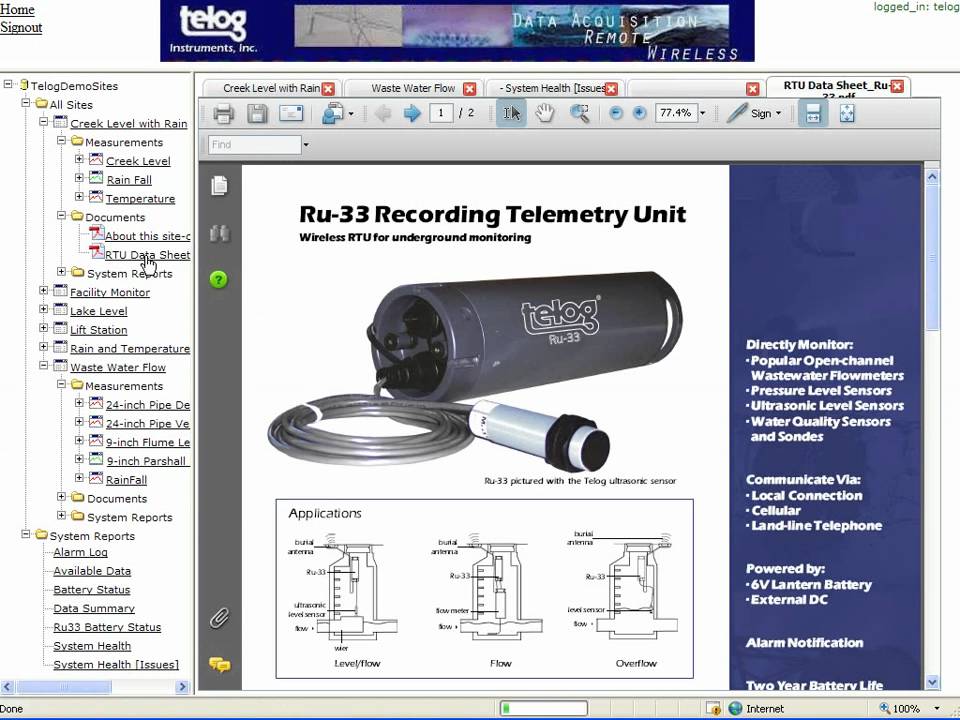Viewport: 960px width, 720px height.
Task: Zoom in with plus button
Action: click(x=639, y=113)
